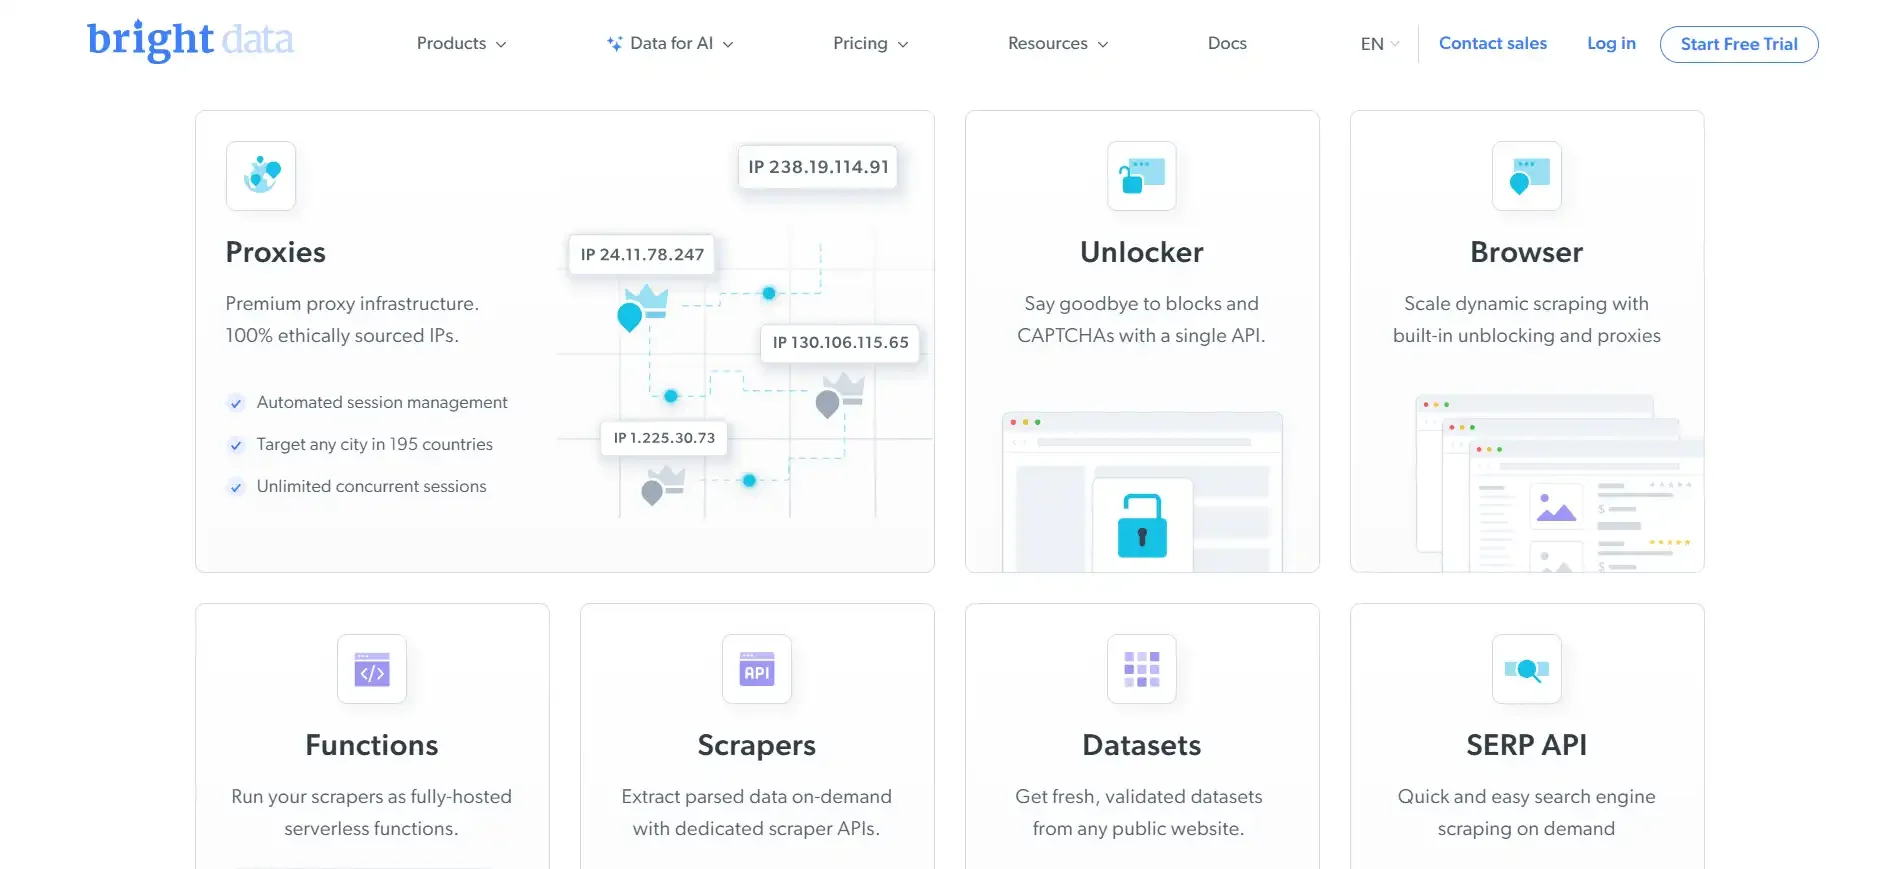Open the Data for AI menu
The height and width of the screenshot is (869, 1894).
[670, 44]
